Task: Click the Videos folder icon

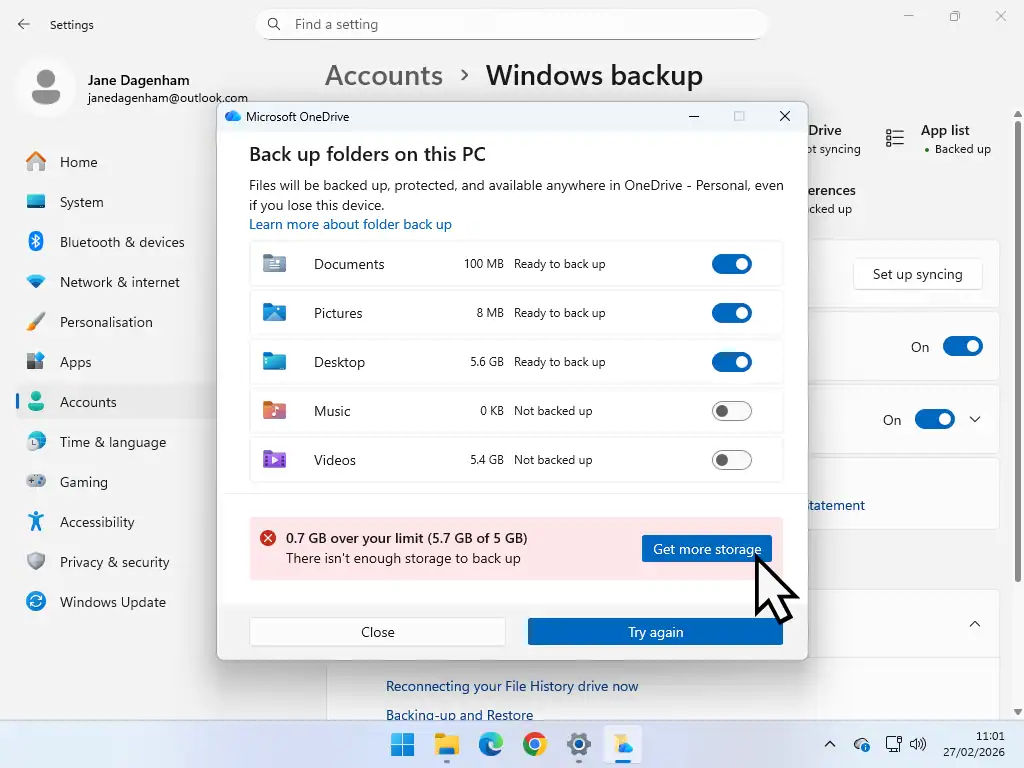Action: (x=273, y=459)
